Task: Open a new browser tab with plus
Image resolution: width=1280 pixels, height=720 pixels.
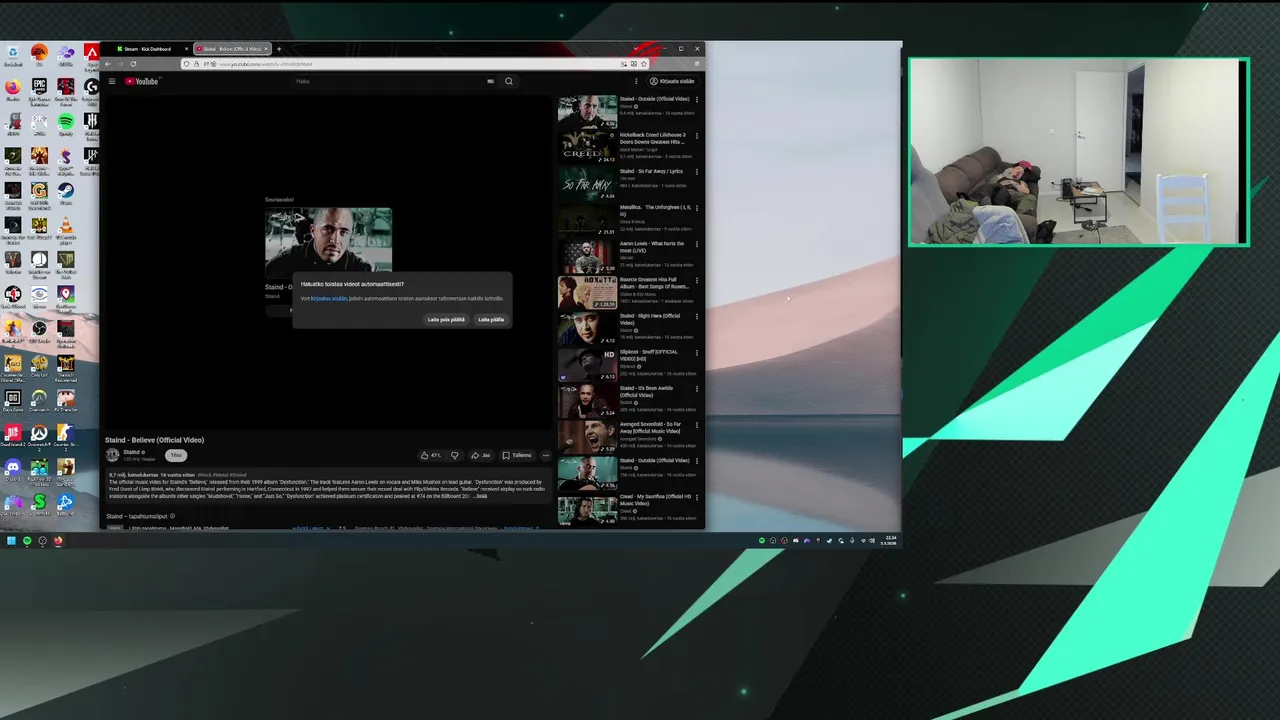Action: point(279,49)
